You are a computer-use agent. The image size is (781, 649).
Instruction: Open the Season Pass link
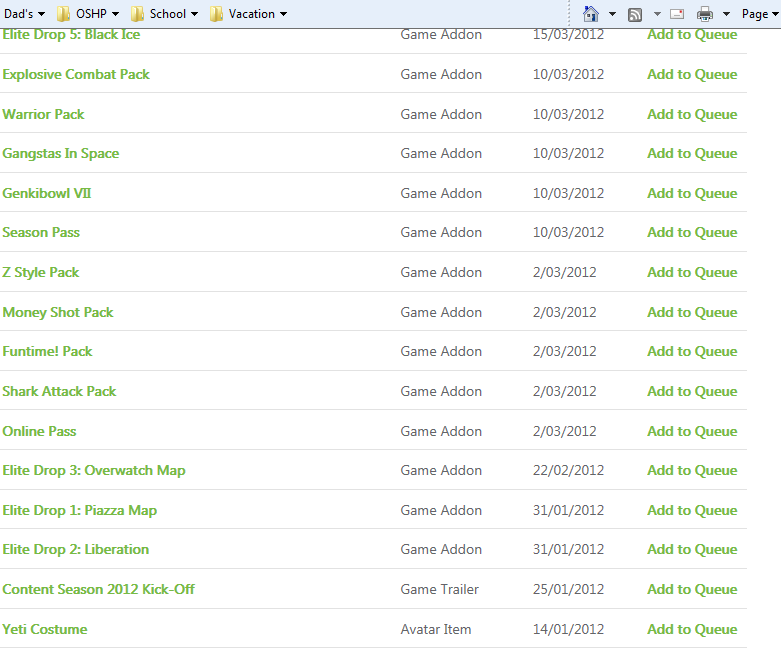(x=41, y=232)
